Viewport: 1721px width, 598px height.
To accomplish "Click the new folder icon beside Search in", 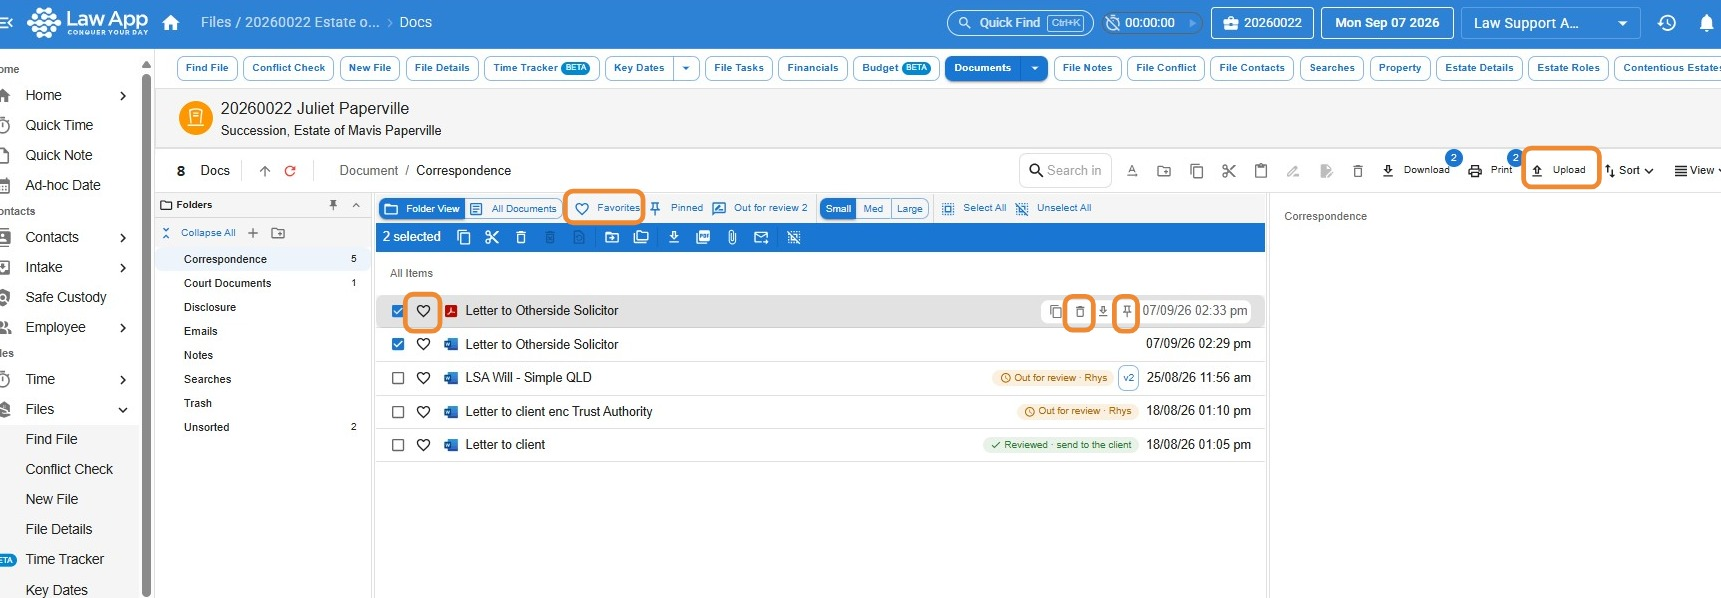I will 1164,171.
